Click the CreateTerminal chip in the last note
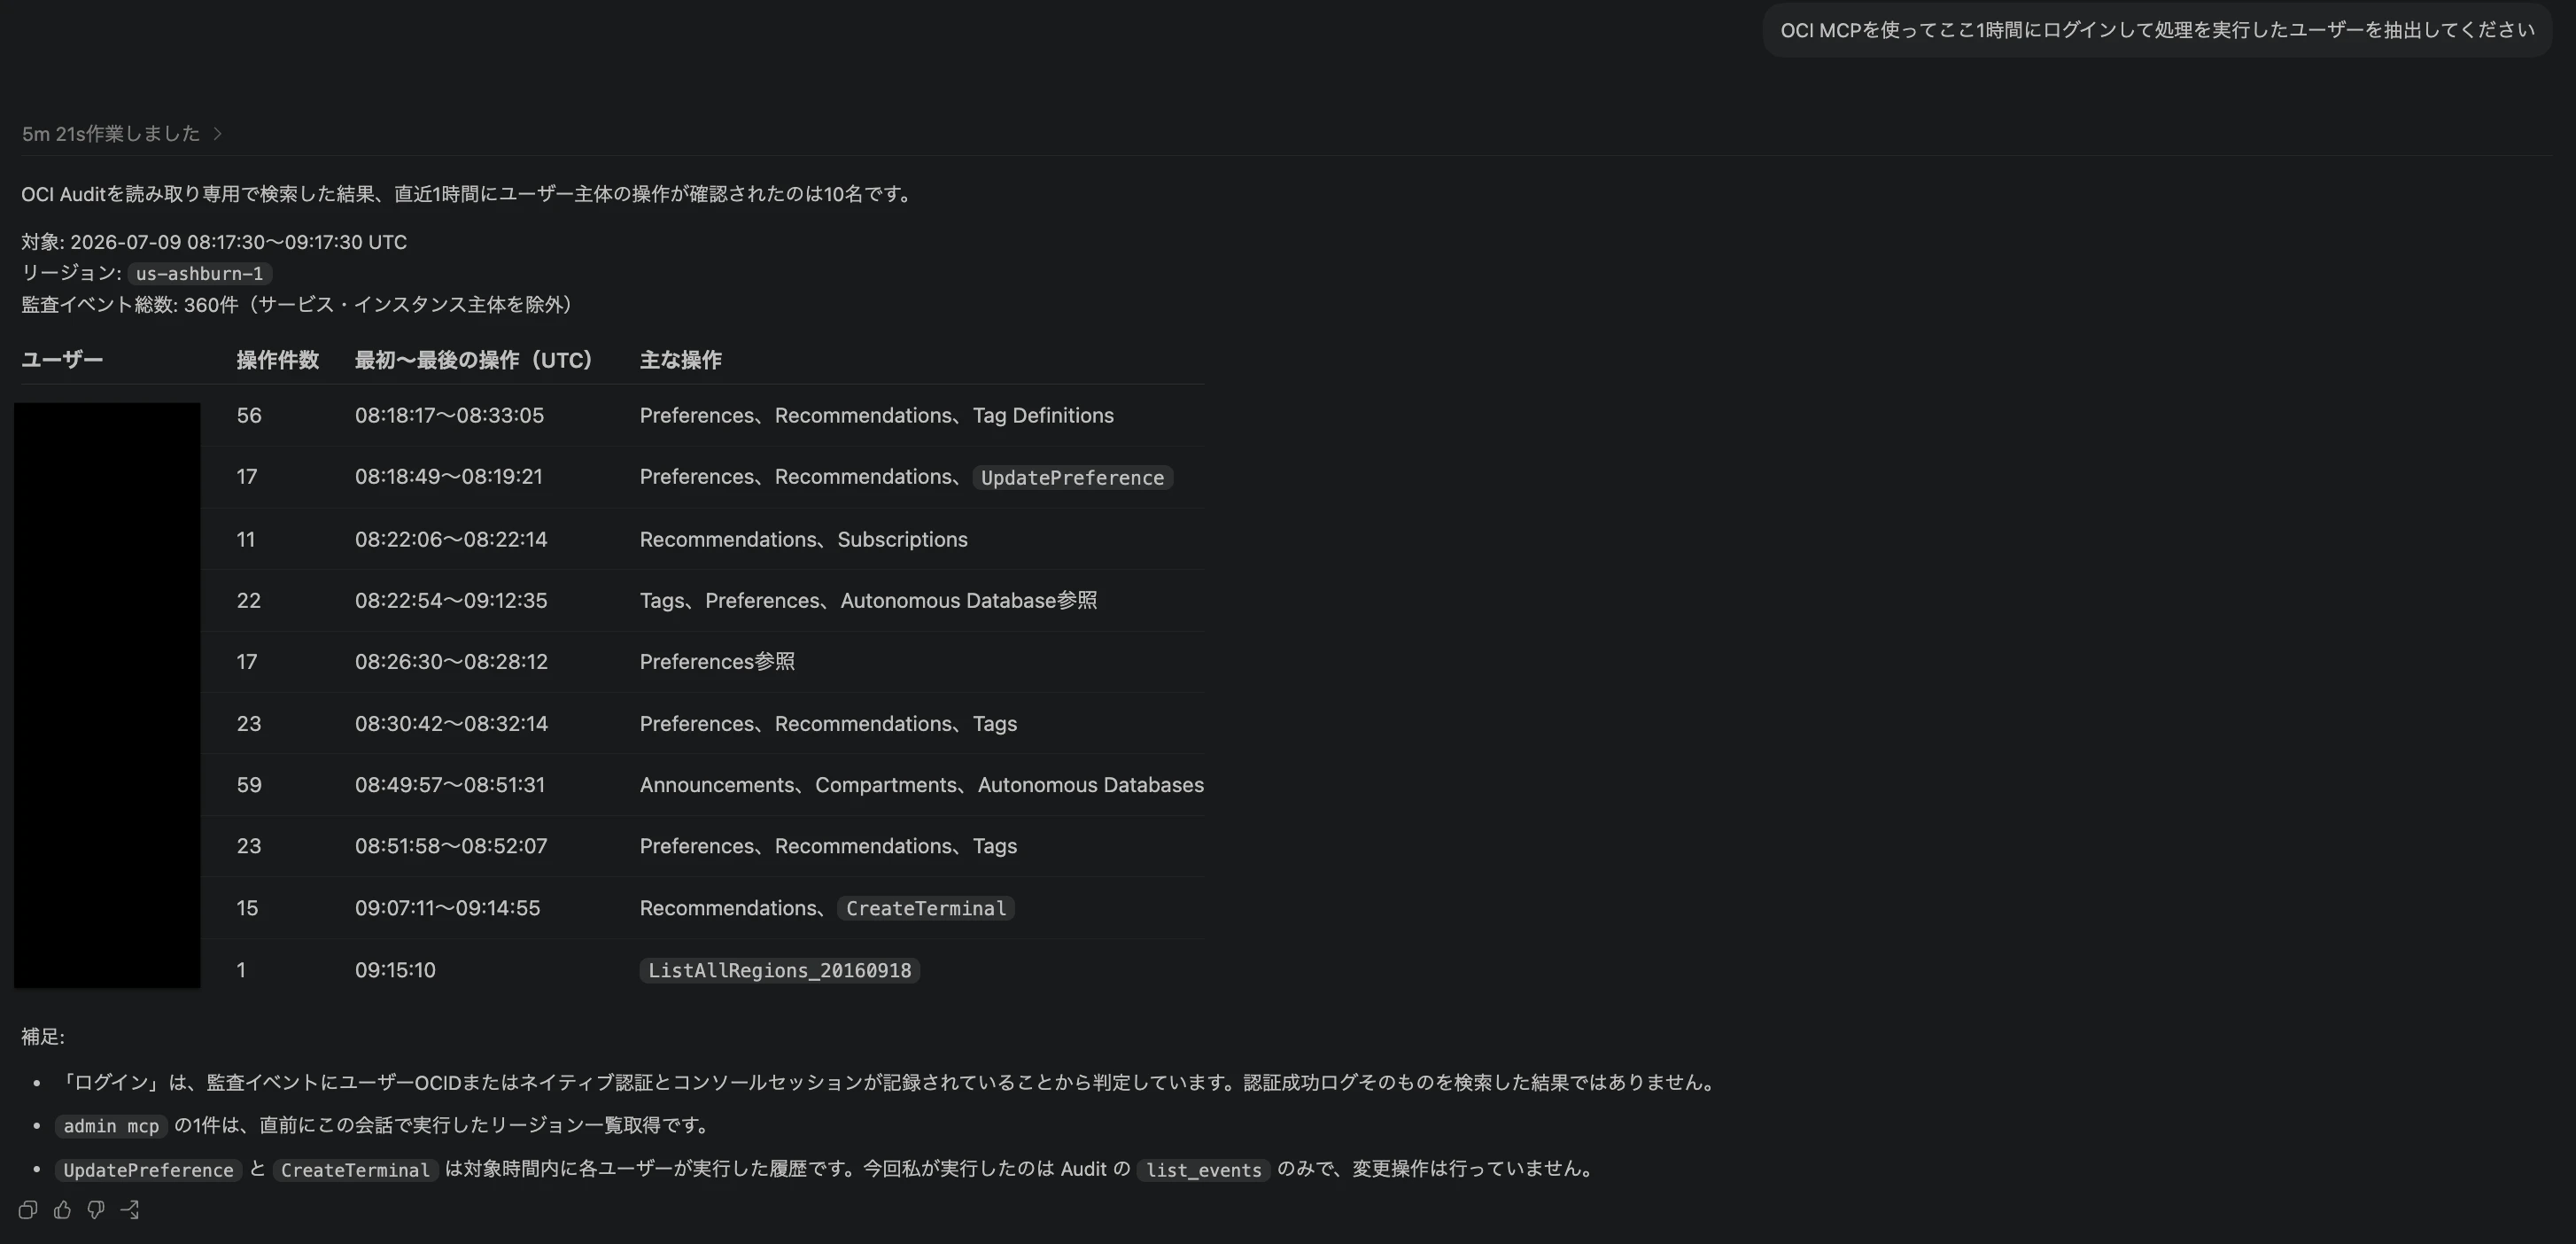The image size is (2576, 1244). click(355, 1170)
